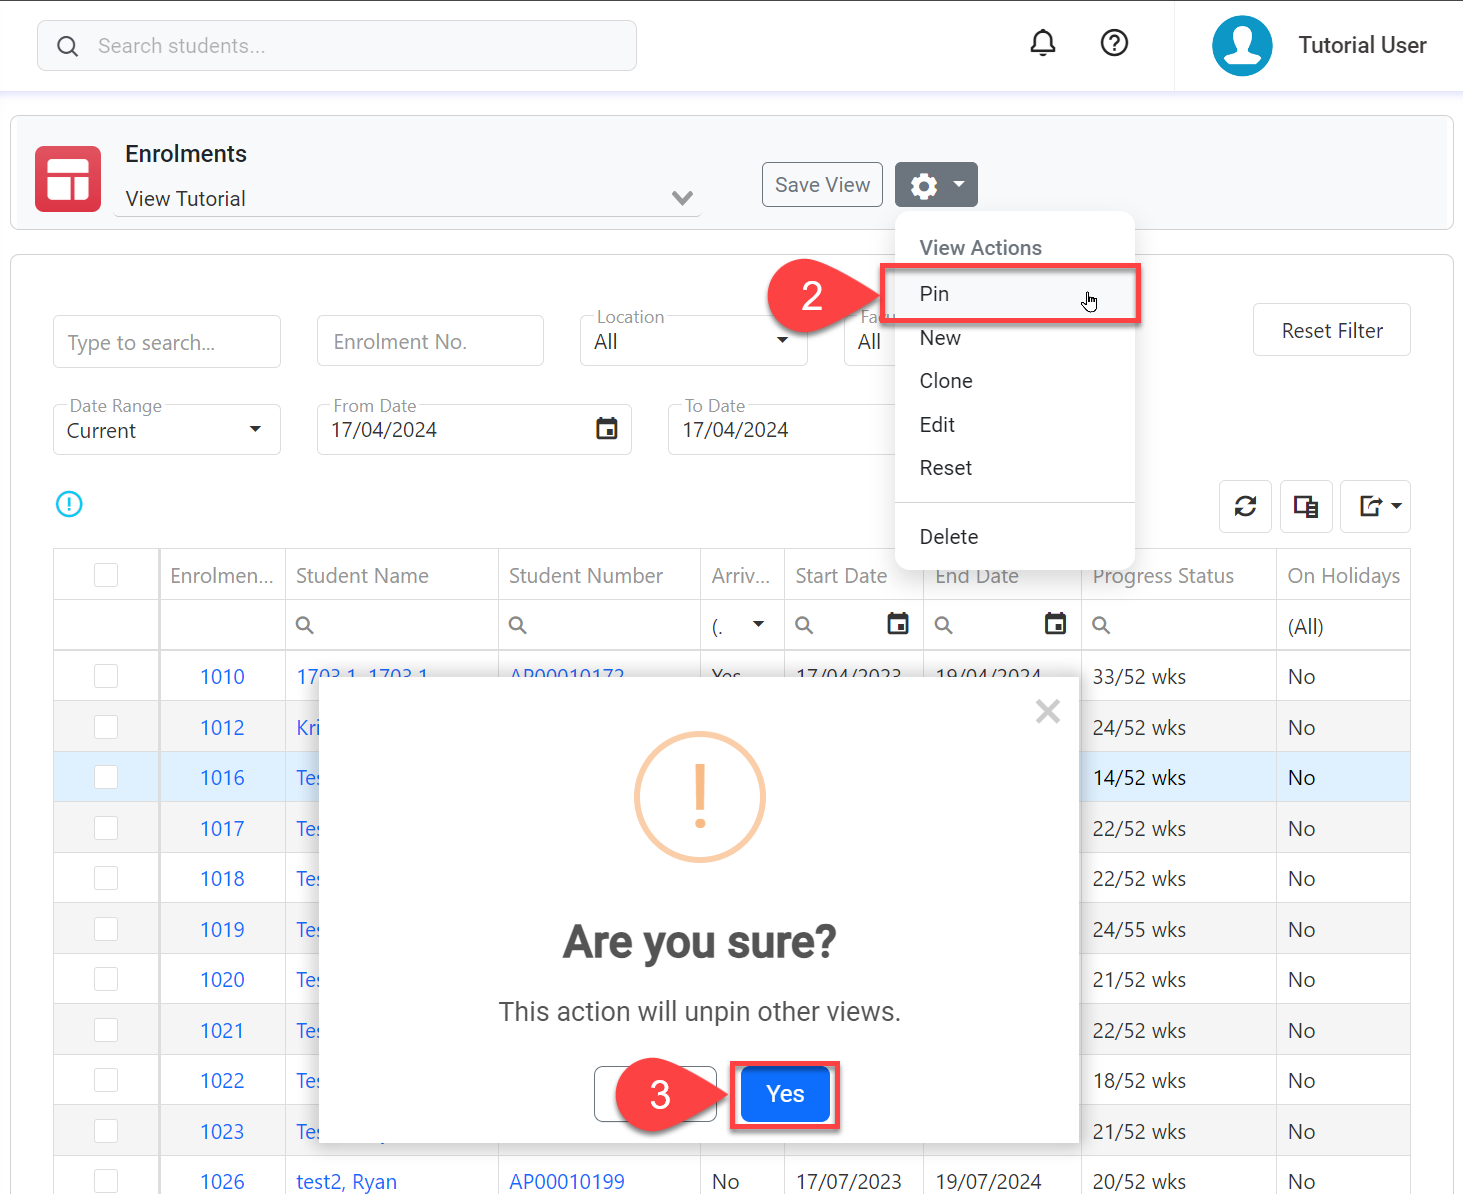Confirm with the Yes button
This screenshot has width=1463, height=1194.
[x=785, y=1094]
